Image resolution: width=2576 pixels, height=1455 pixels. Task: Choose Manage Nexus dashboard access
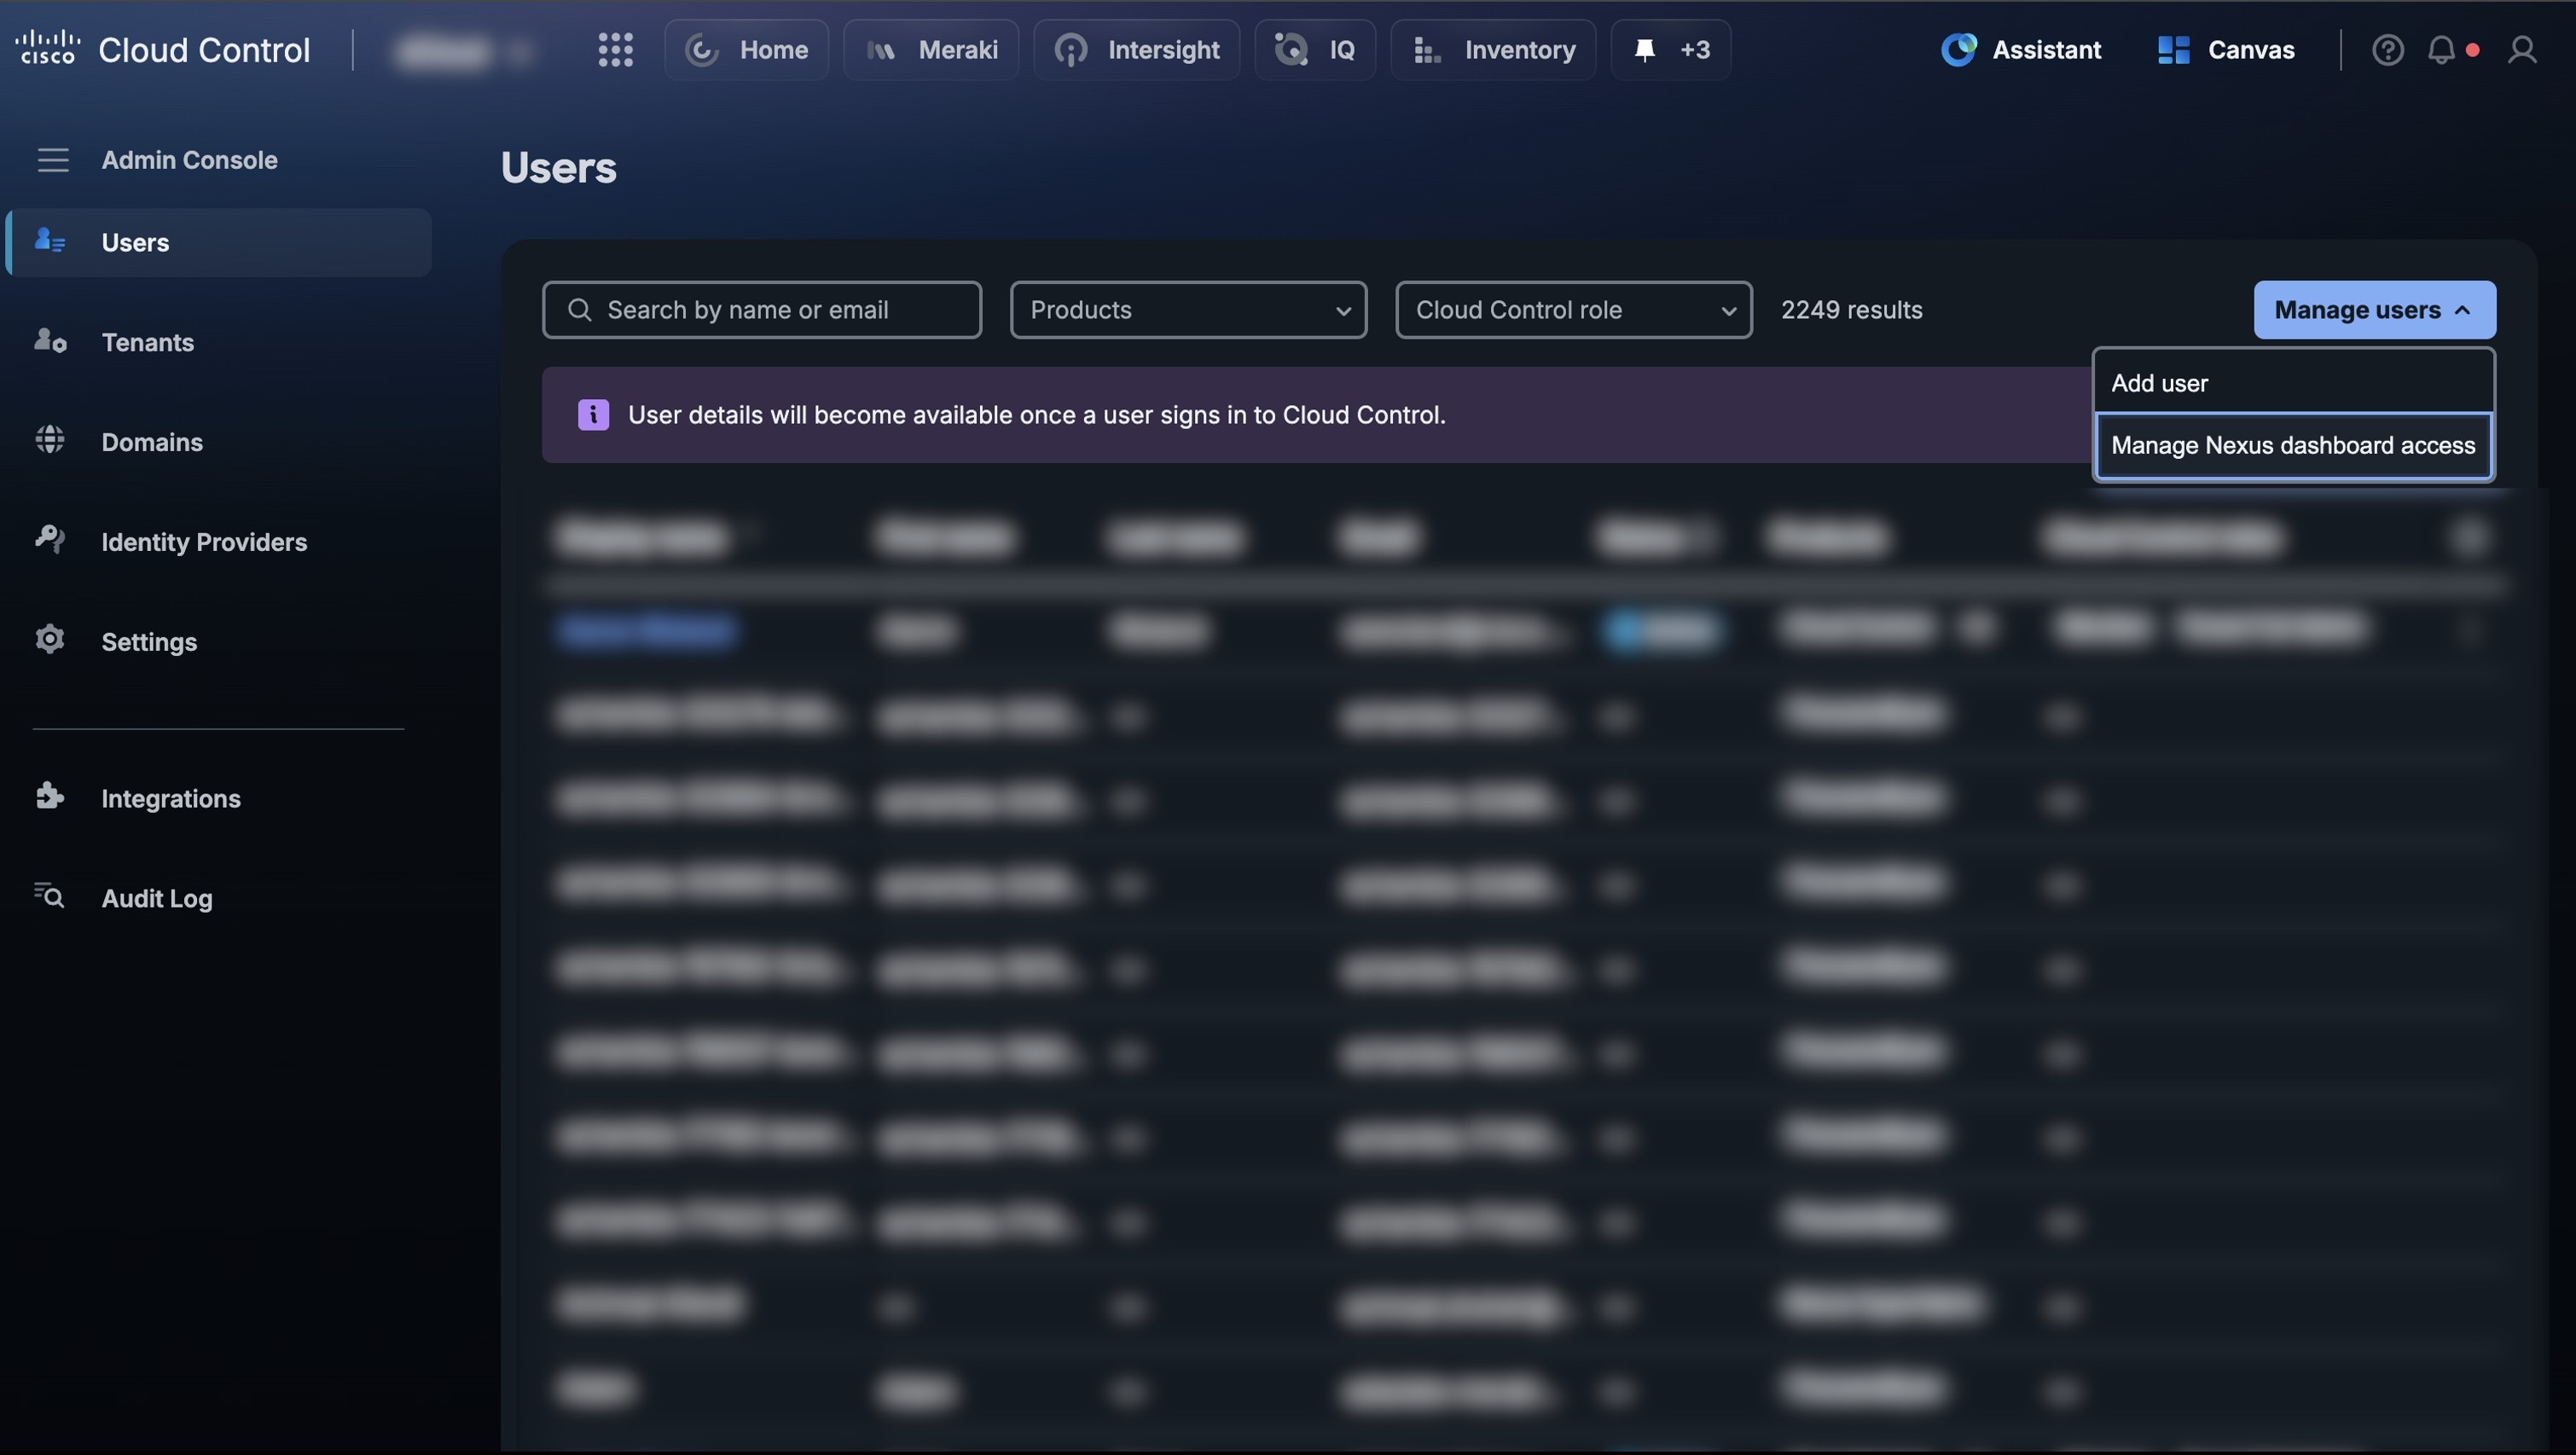pos(2293,445)
